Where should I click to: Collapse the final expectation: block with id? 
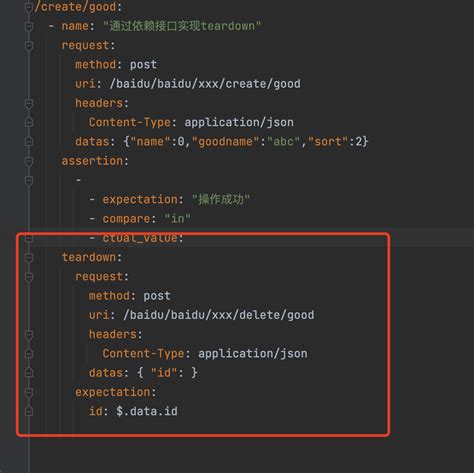tap(29, 393)
